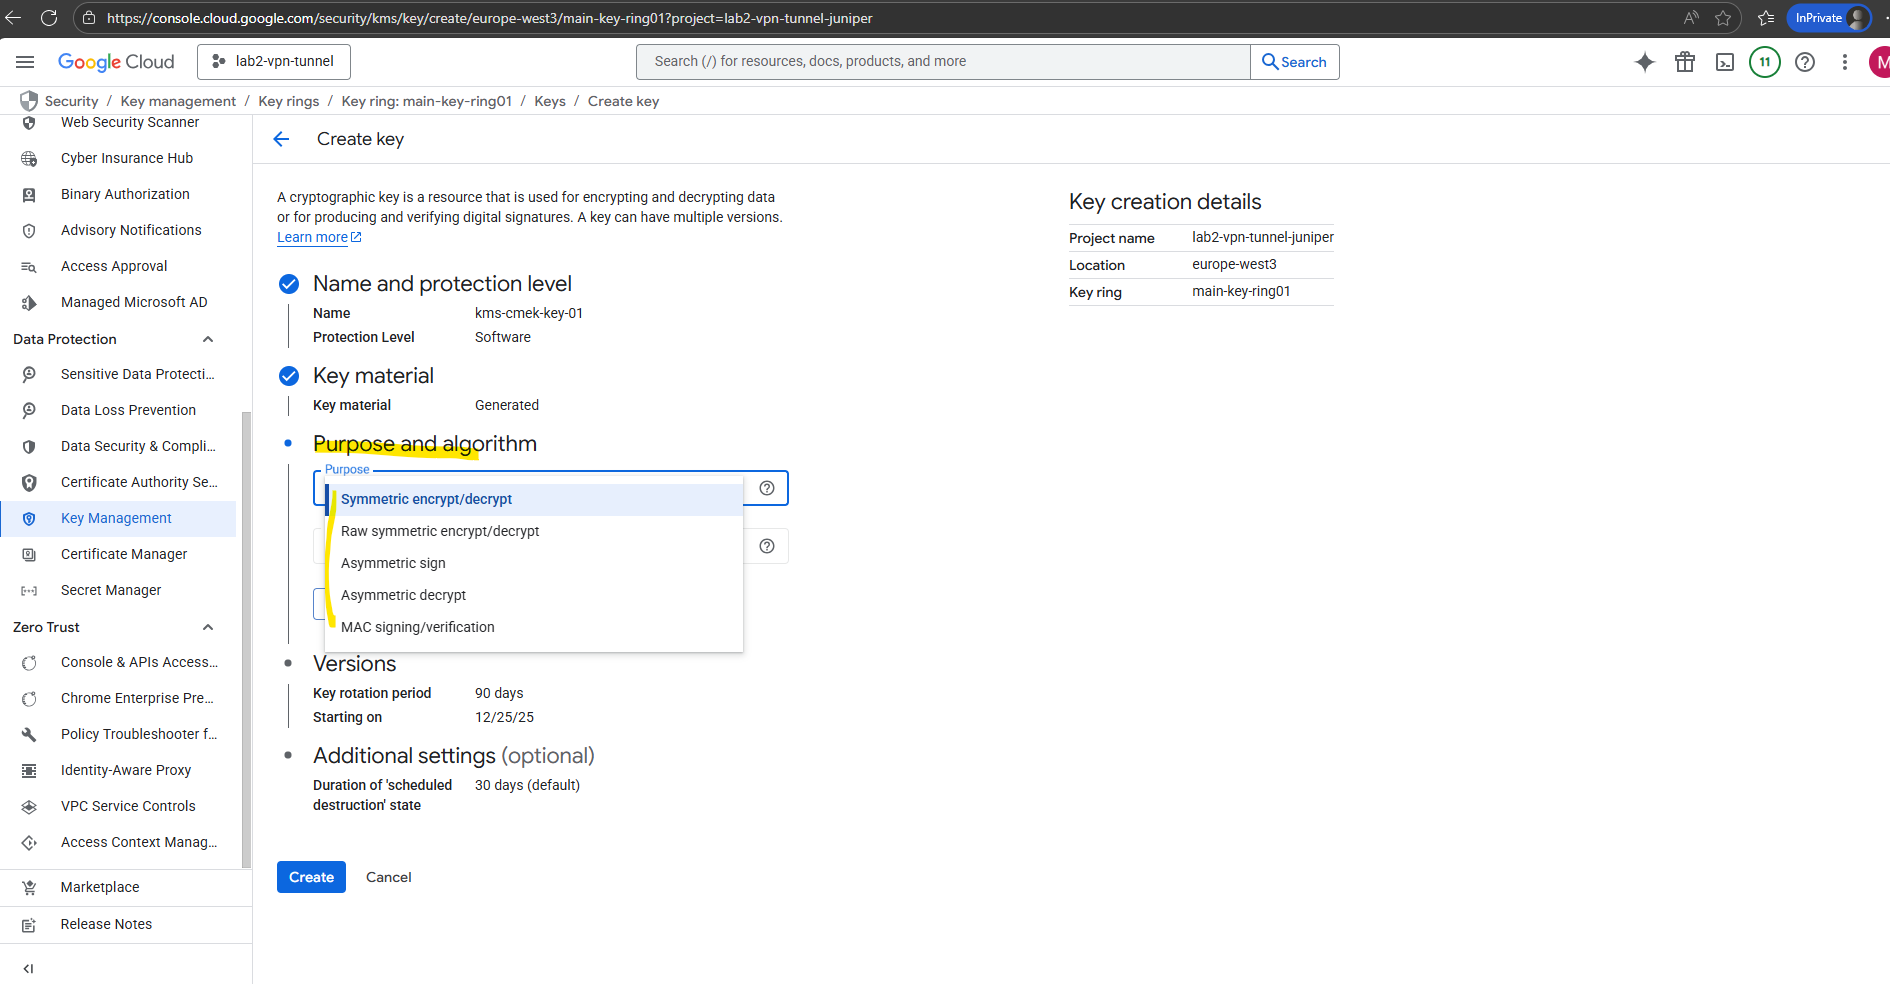Click the Read aloud icon in address bar

coord(1691,18)
